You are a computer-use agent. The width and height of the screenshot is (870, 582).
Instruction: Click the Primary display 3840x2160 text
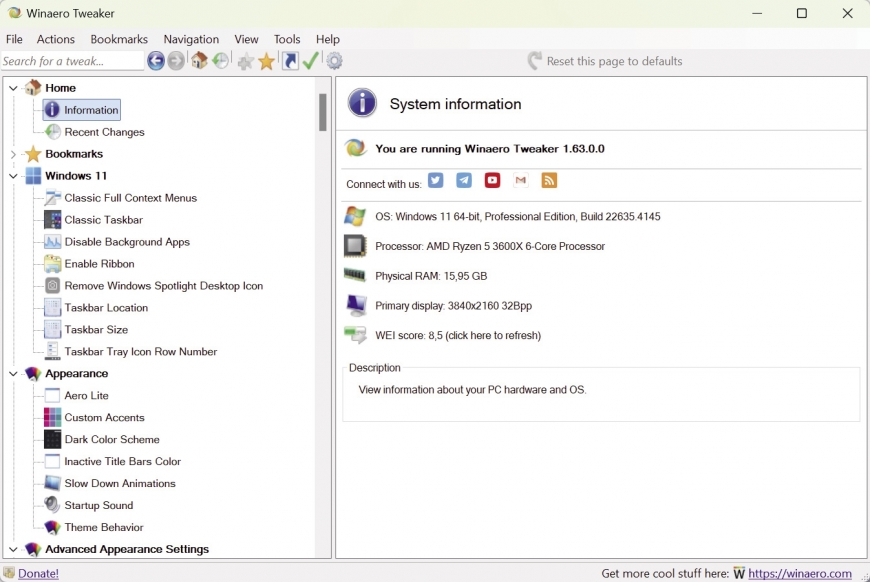453,306
